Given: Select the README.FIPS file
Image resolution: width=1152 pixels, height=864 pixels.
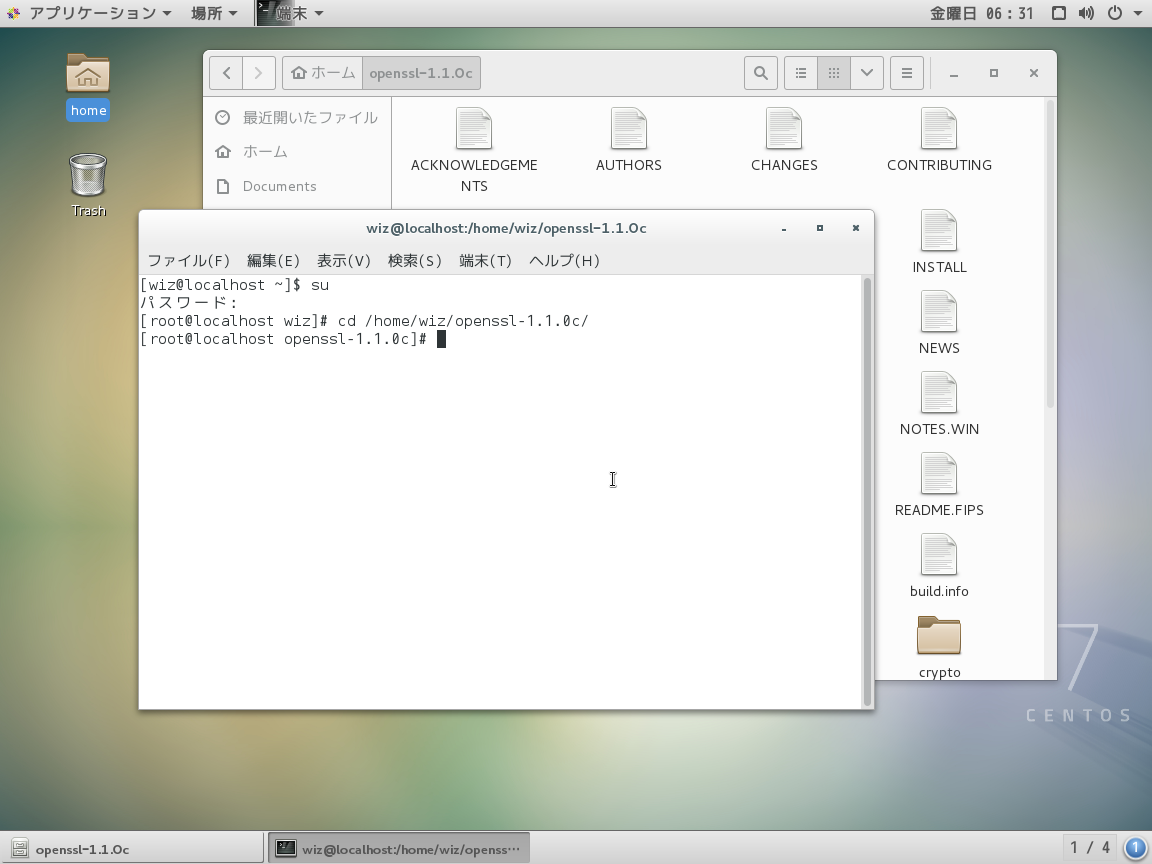Looking at the screenshot, I should tap(939, 484).
